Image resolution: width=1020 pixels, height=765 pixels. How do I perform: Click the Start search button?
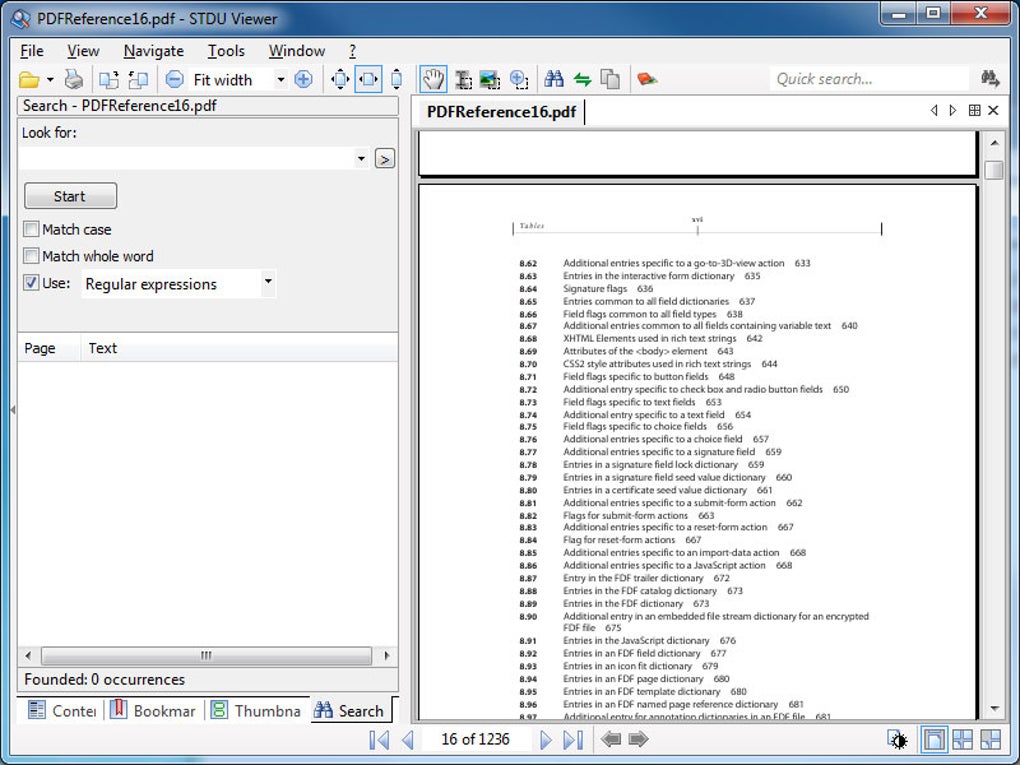(x=70, y=196)
